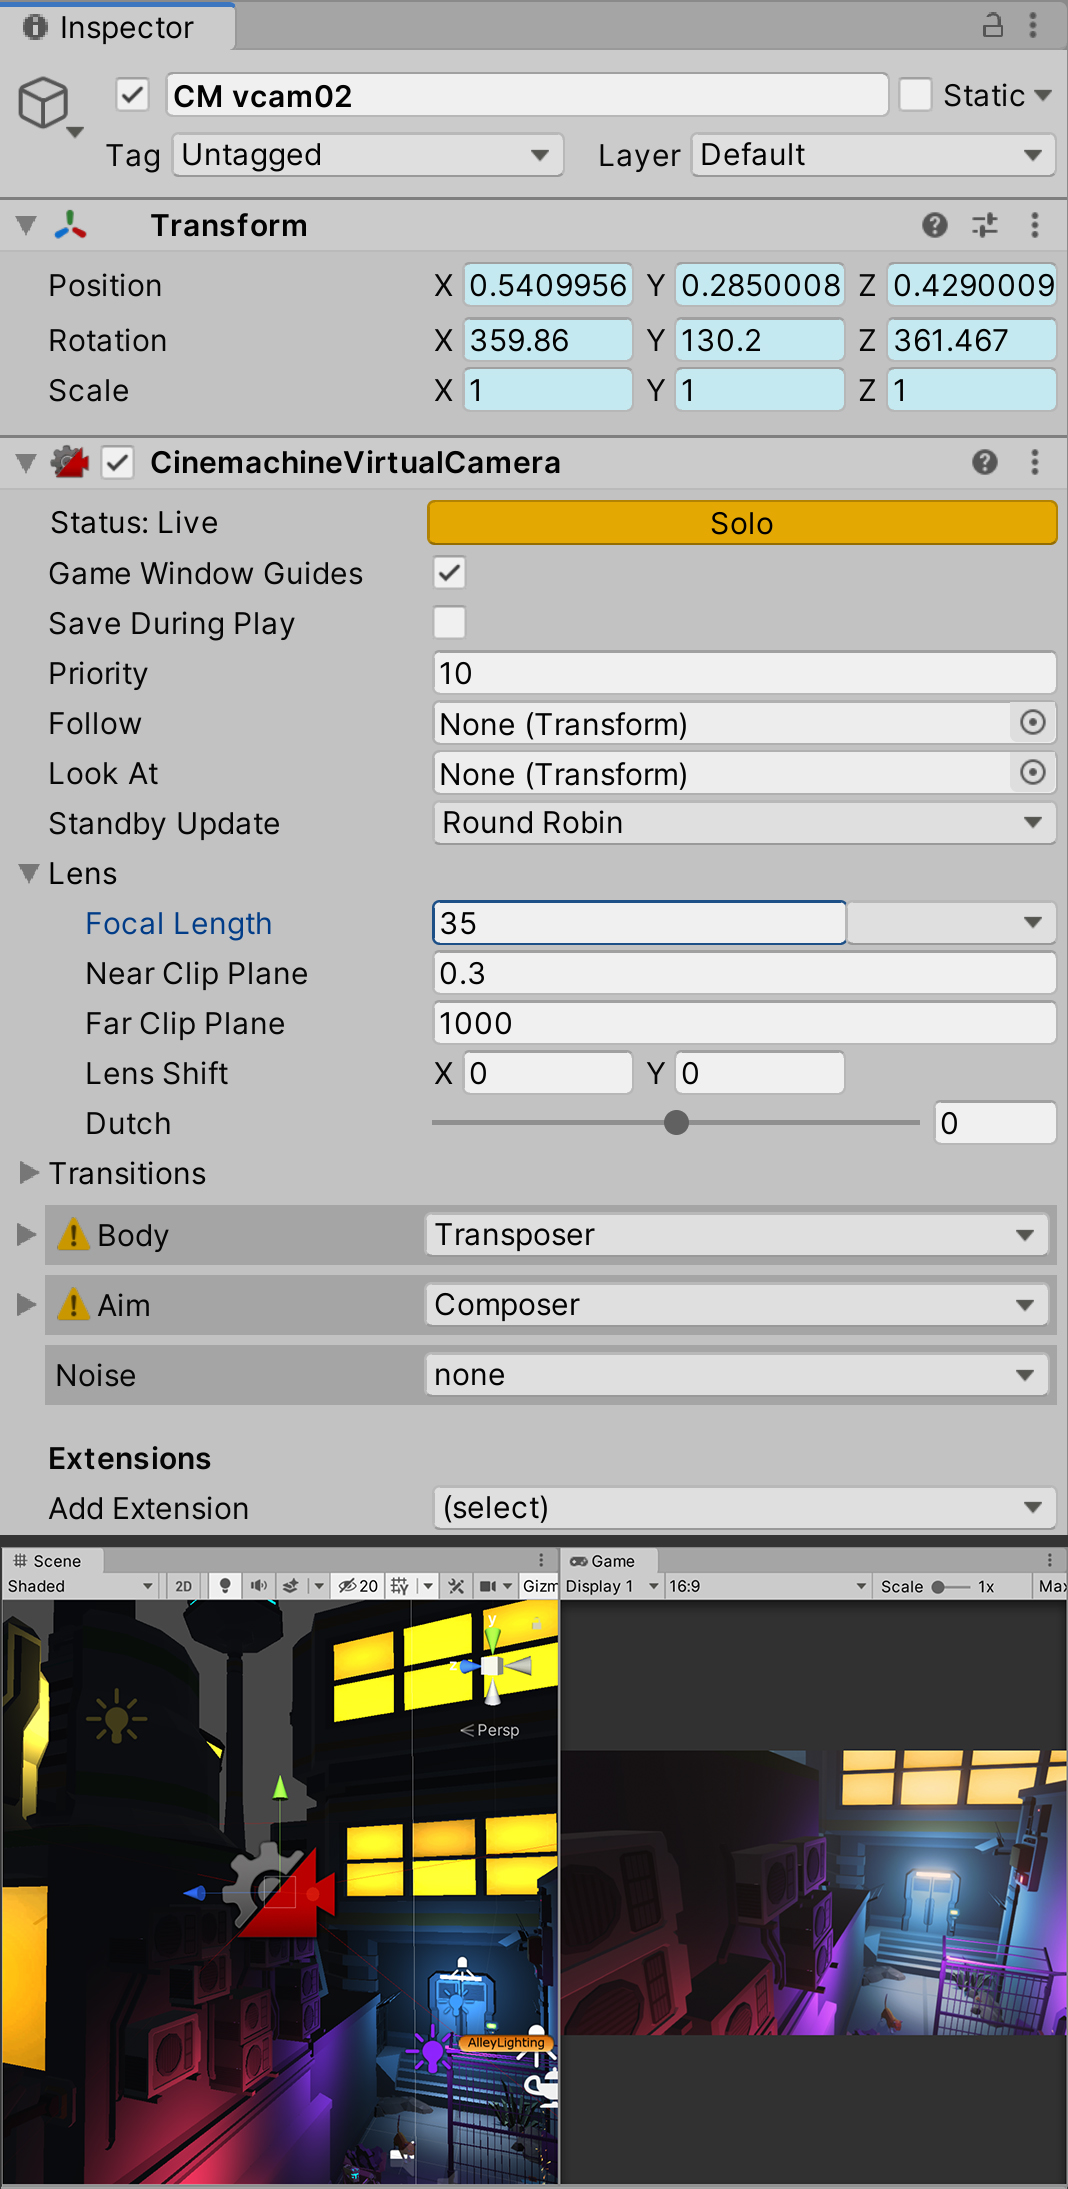
Task: Open Transform presets sliders icon
Action: tap(985, 225)
